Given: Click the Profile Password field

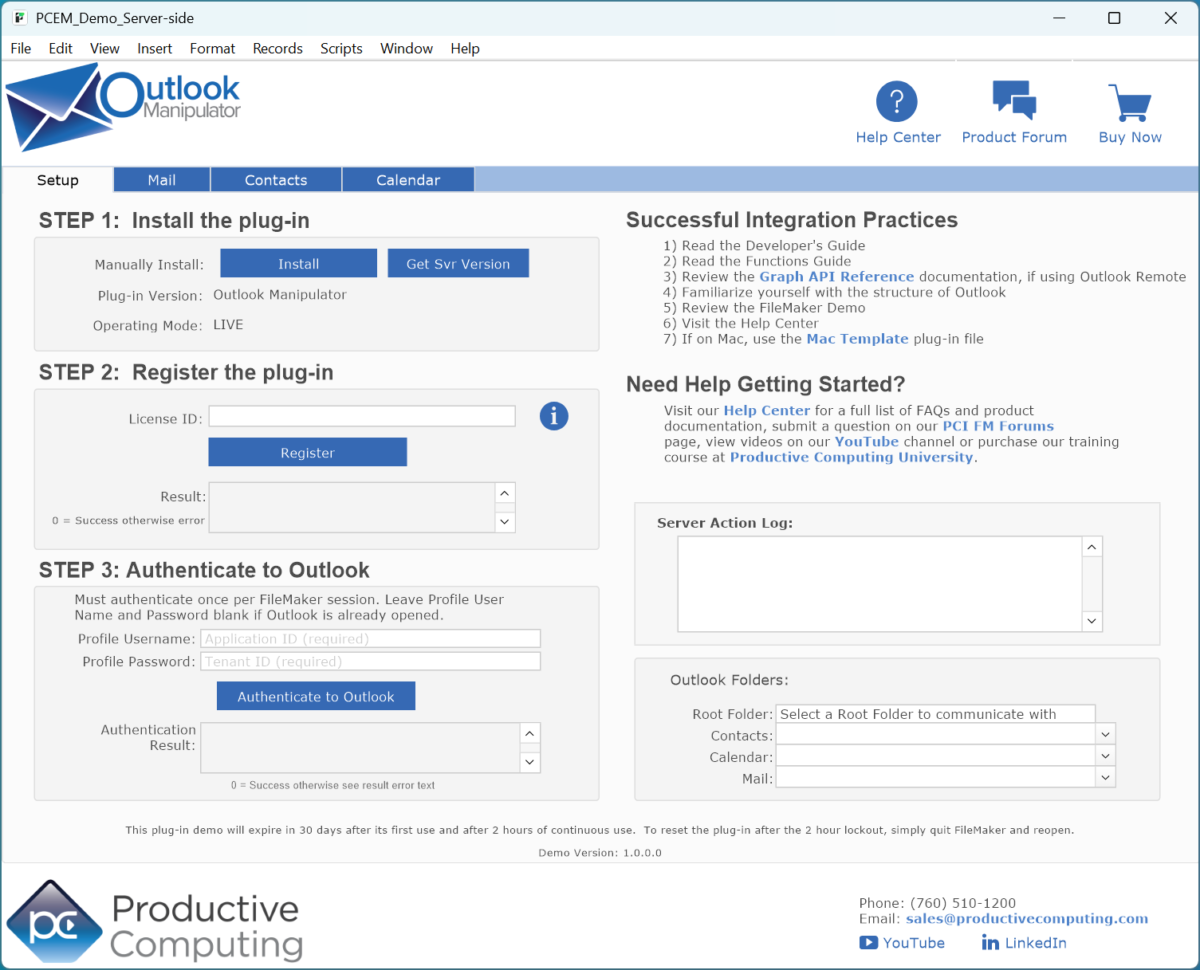Looking at the screenshot, I should (370, 661).
